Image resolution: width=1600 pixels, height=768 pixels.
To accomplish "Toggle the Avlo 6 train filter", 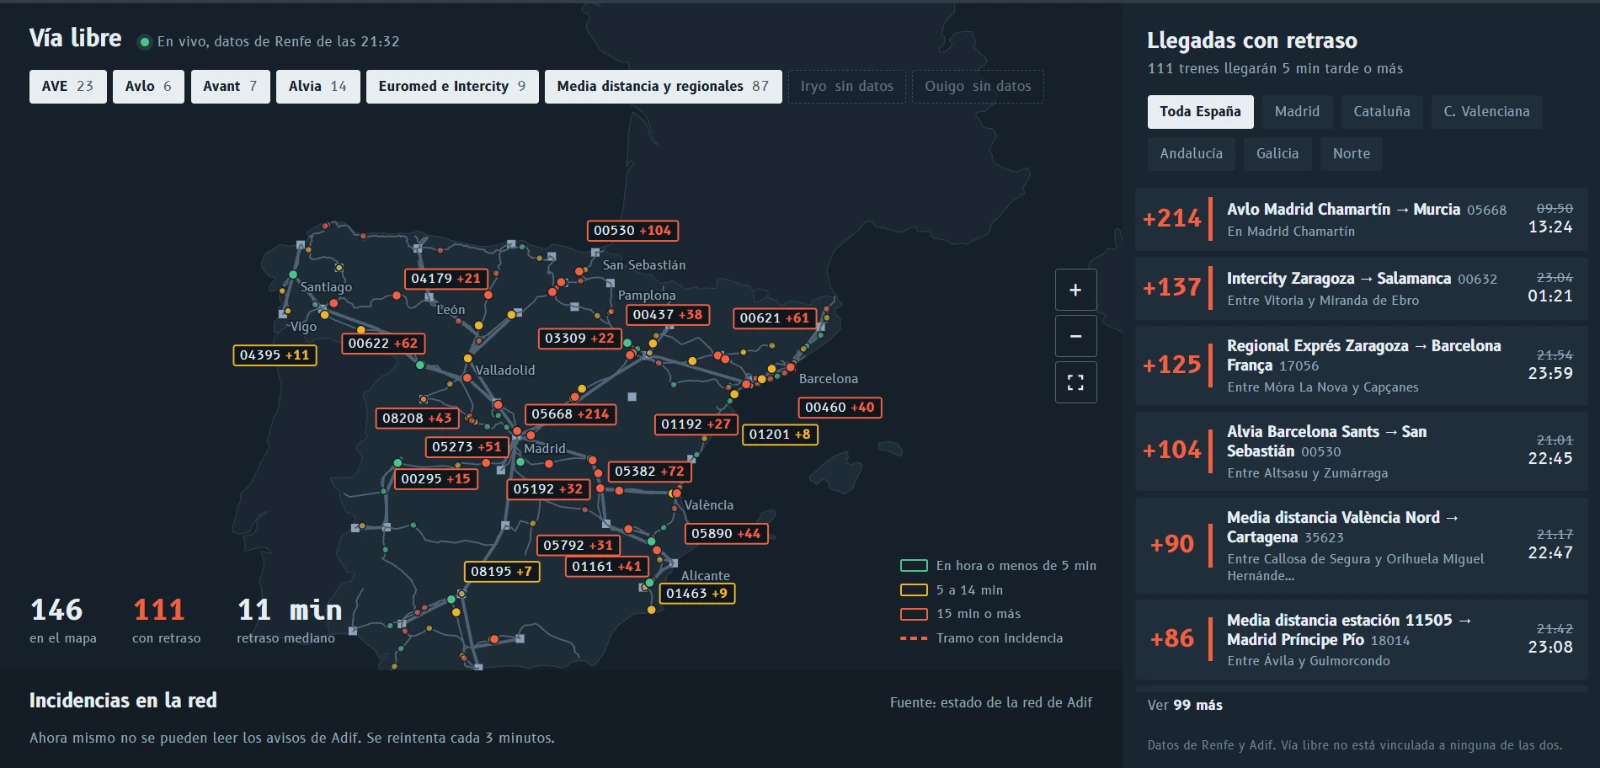I will point(148,86).
